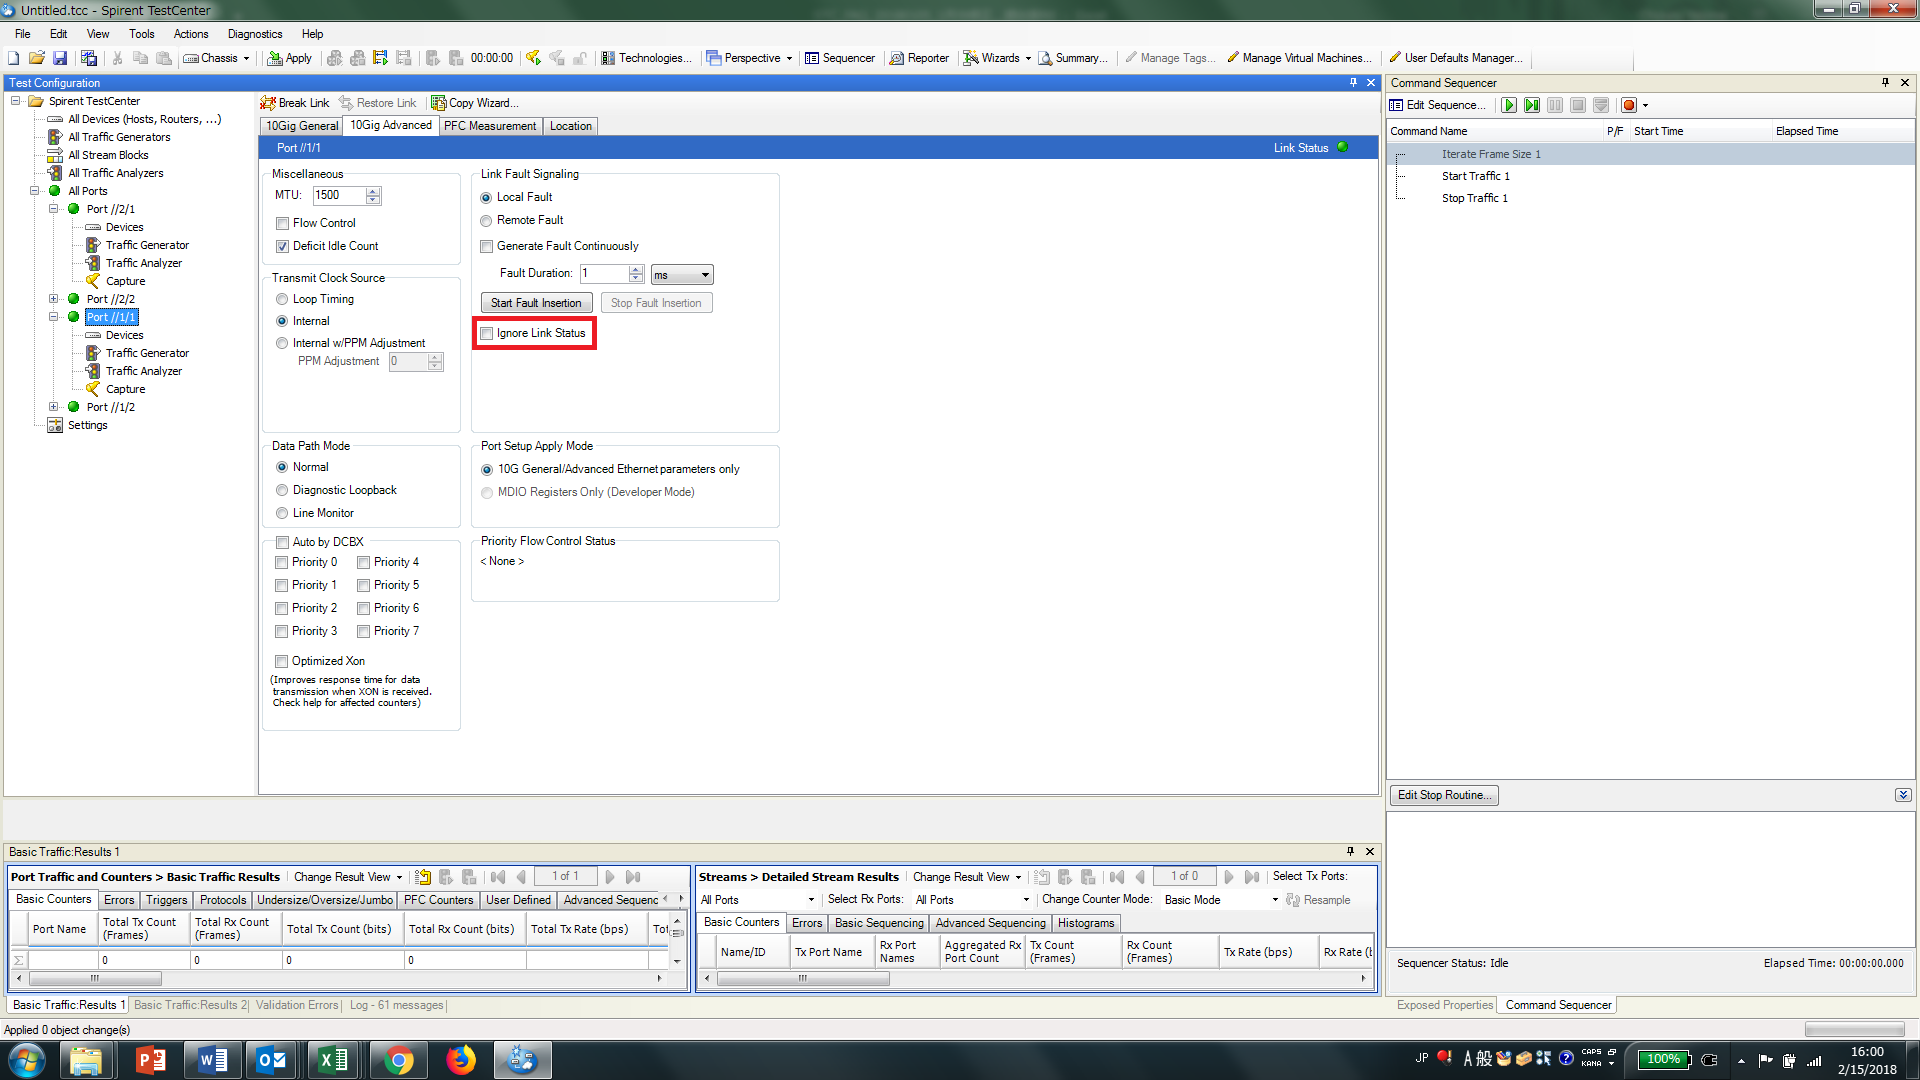Open the Triggers results tab
This screenshot has width=1920, height=1080.
tap(166, 900)
